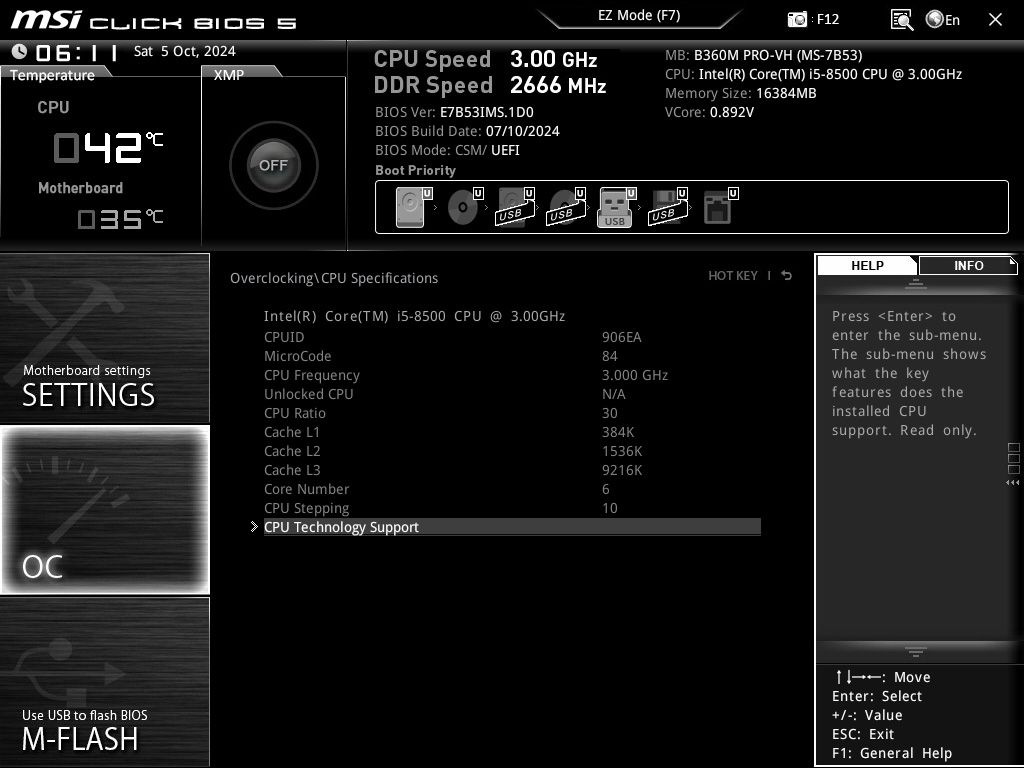Expand the CPU Technology Support arrow
This screenshot has width=1024, height=768.
pos(254,526)
